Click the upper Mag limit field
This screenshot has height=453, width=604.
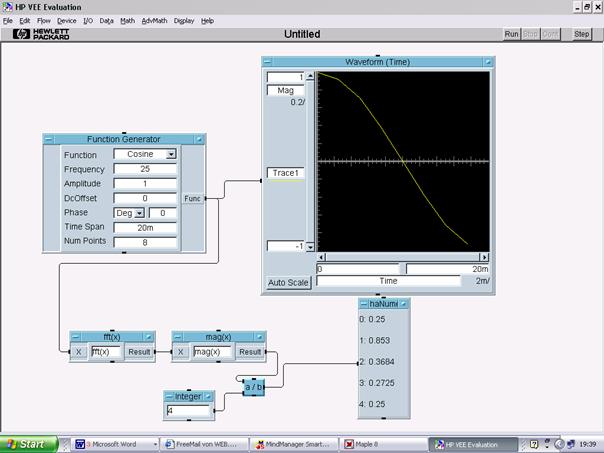coord(285,77)
